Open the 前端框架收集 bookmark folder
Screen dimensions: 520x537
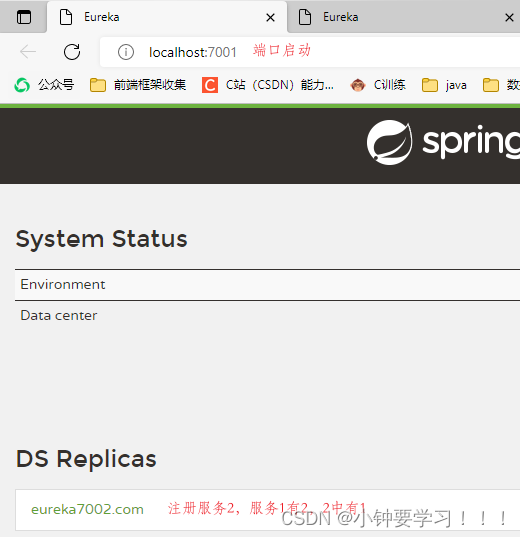[x=138, y=85]
